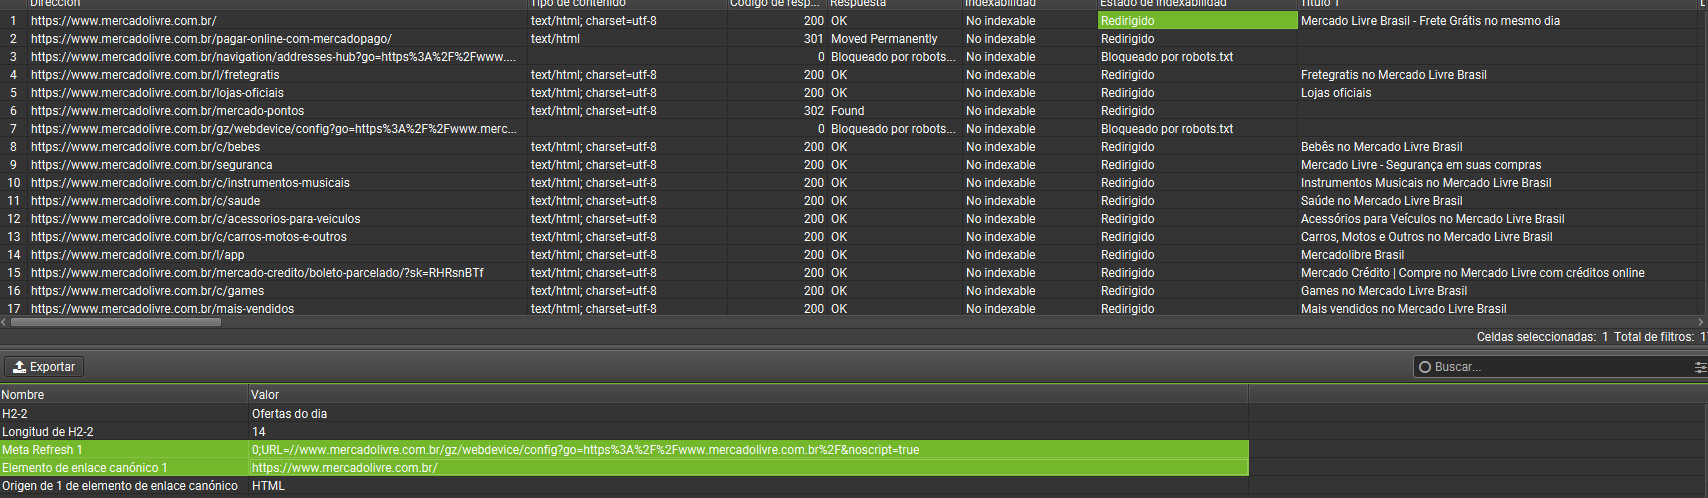1708x498 pixels.
Task: Select the highlighted green Redirigido cell
Action: 1197,21
